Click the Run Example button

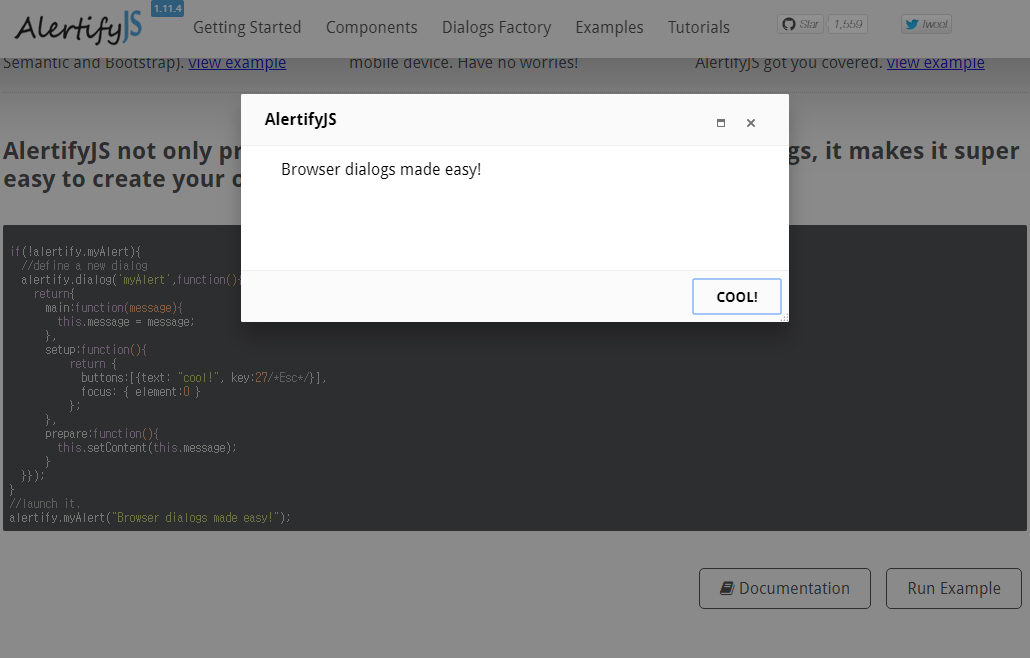tap(954, 588)
